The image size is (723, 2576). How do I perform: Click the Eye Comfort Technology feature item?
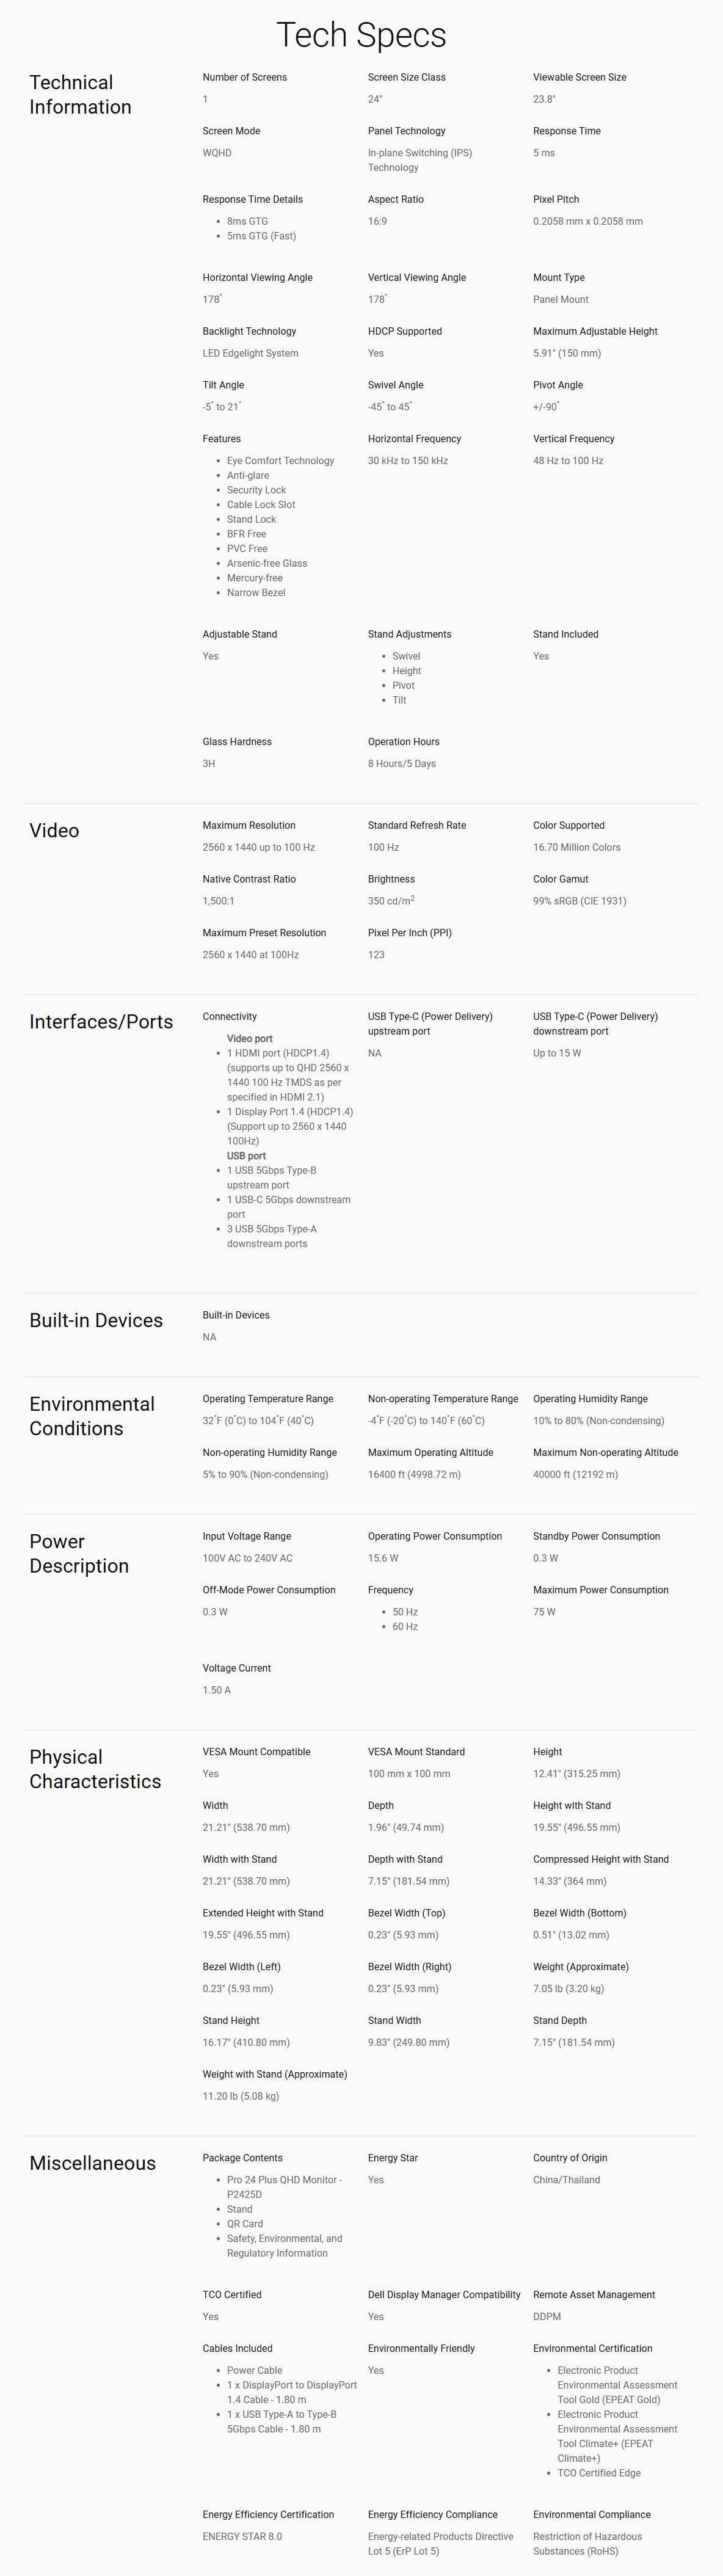280,461
